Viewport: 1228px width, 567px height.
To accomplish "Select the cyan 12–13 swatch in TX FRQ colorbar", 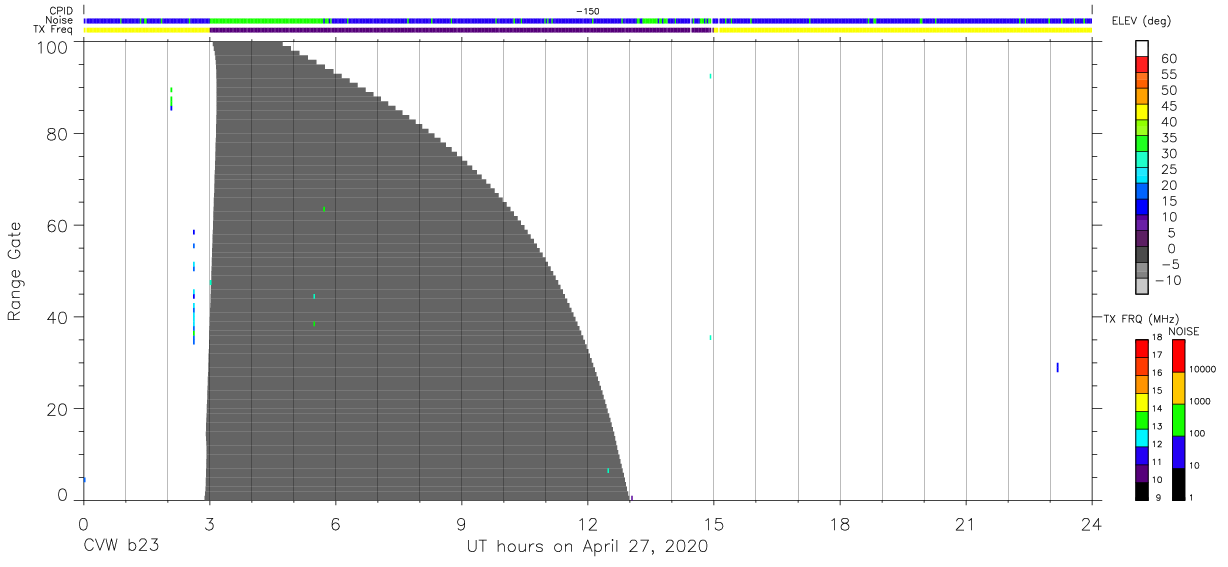I will click(x=1141, y=438).
